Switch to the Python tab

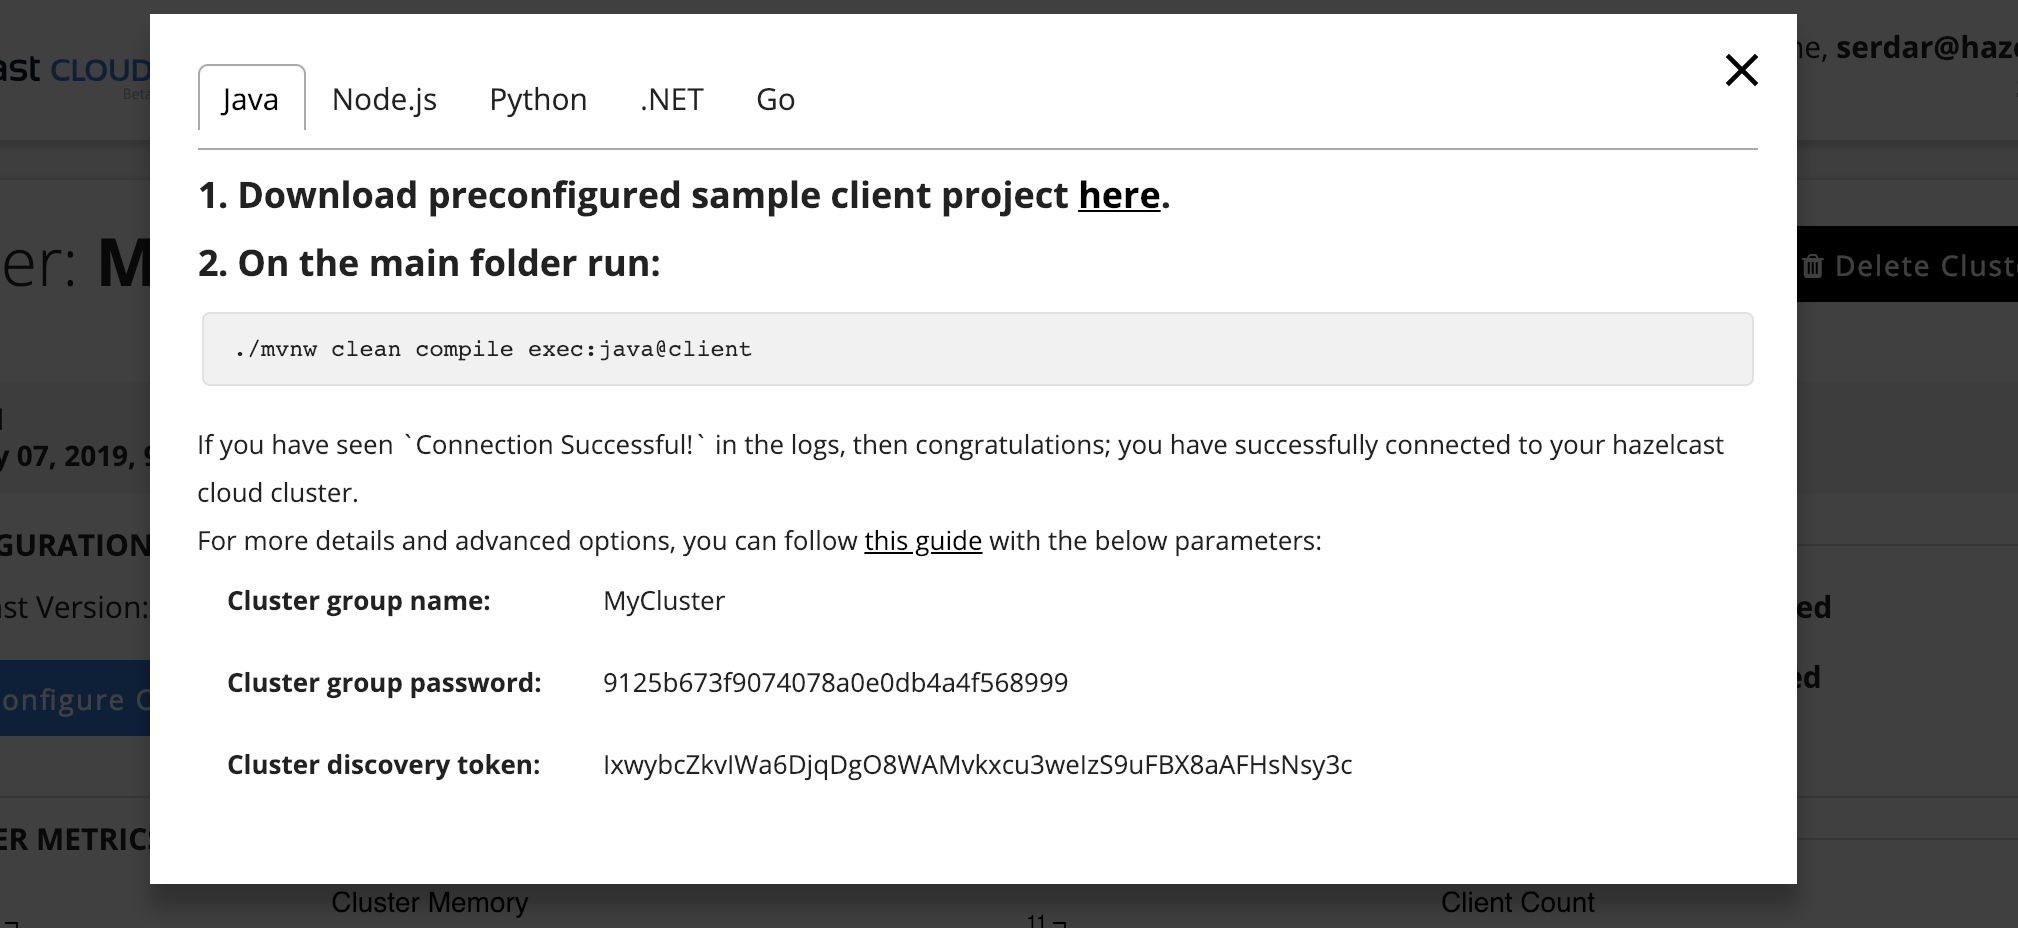538,99
